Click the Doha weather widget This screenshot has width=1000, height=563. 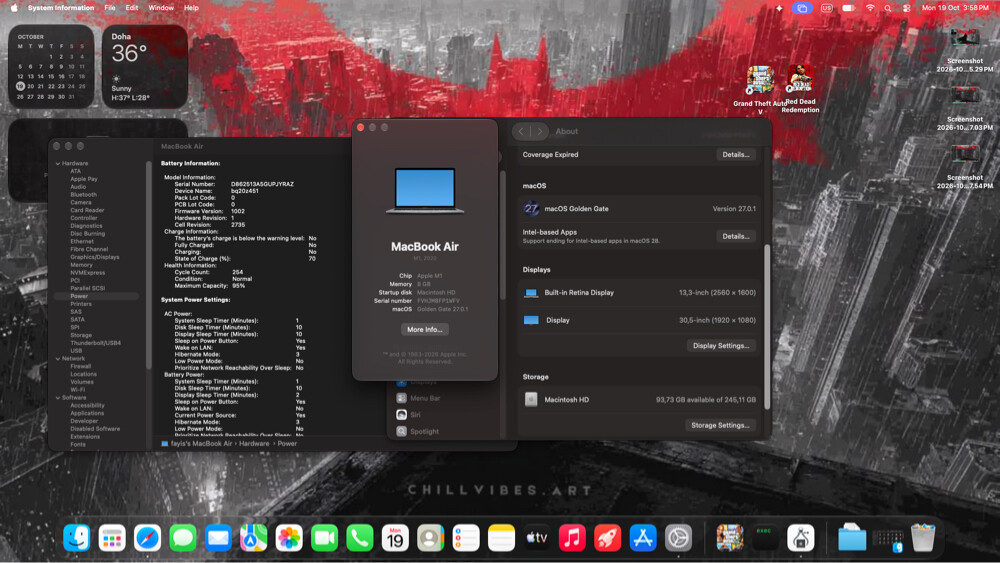tap(145, 66)
